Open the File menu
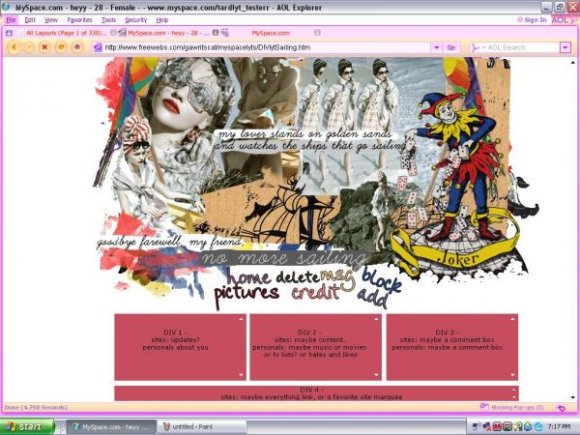Screen dimensions: 580x435 [11, 20]
